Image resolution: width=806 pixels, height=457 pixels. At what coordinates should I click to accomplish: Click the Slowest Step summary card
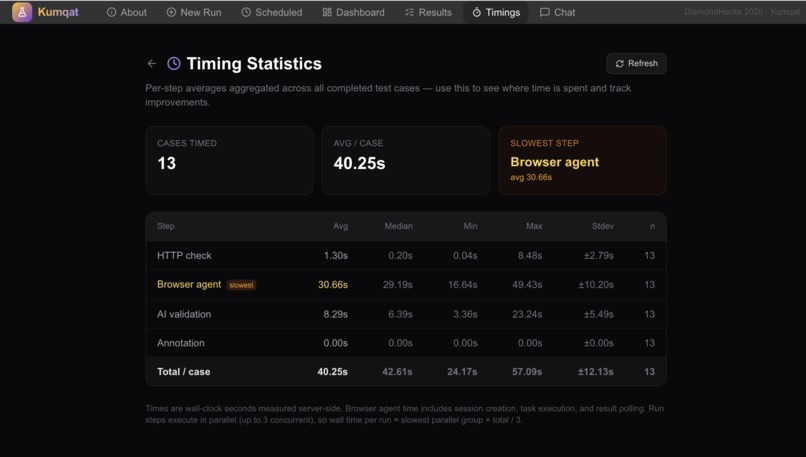[x=582, y=160]
